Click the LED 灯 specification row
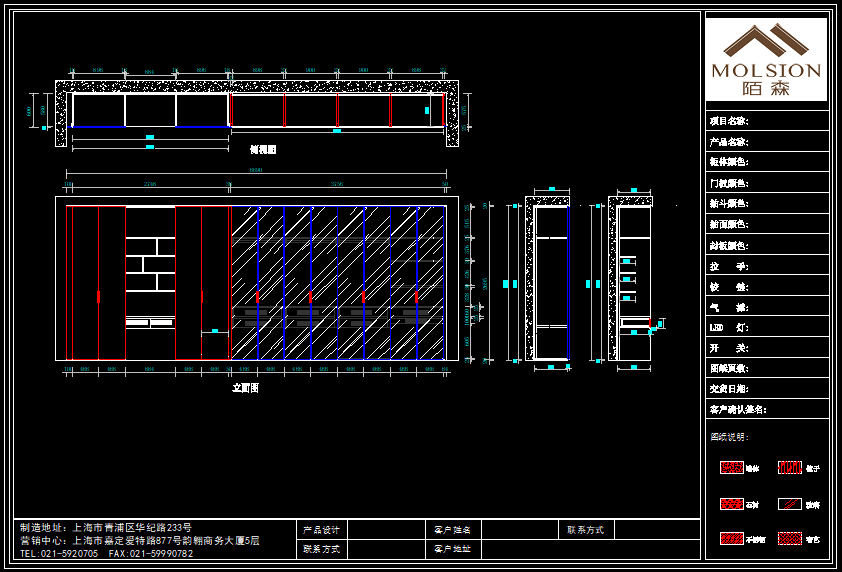This screenshot has width=842, height=572. pos(766,328)
